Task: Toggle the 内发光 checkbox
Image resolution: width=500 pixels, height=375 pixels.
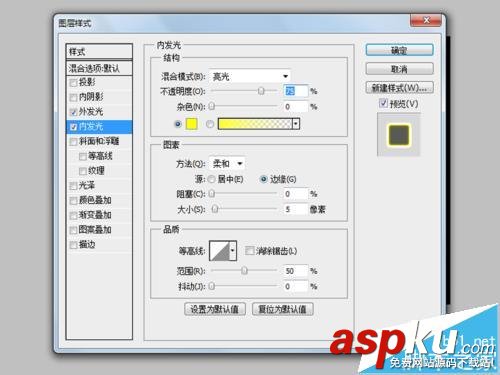Action: point(73,127)
